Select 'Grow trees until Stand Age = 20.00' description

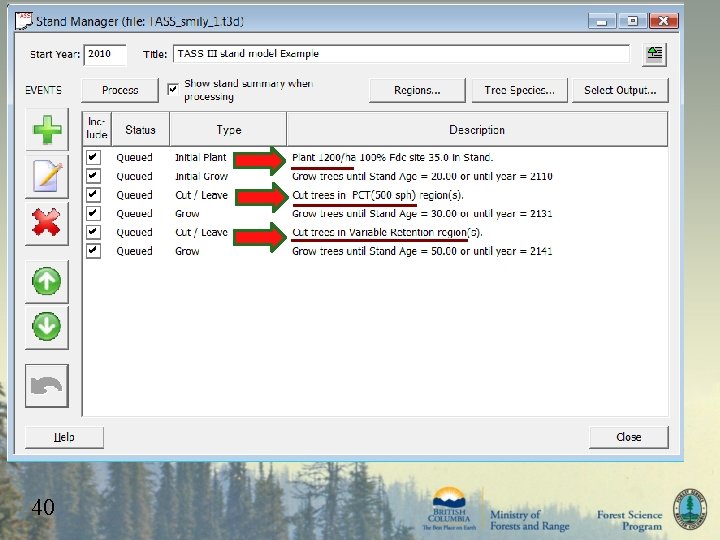coord(422,176)
